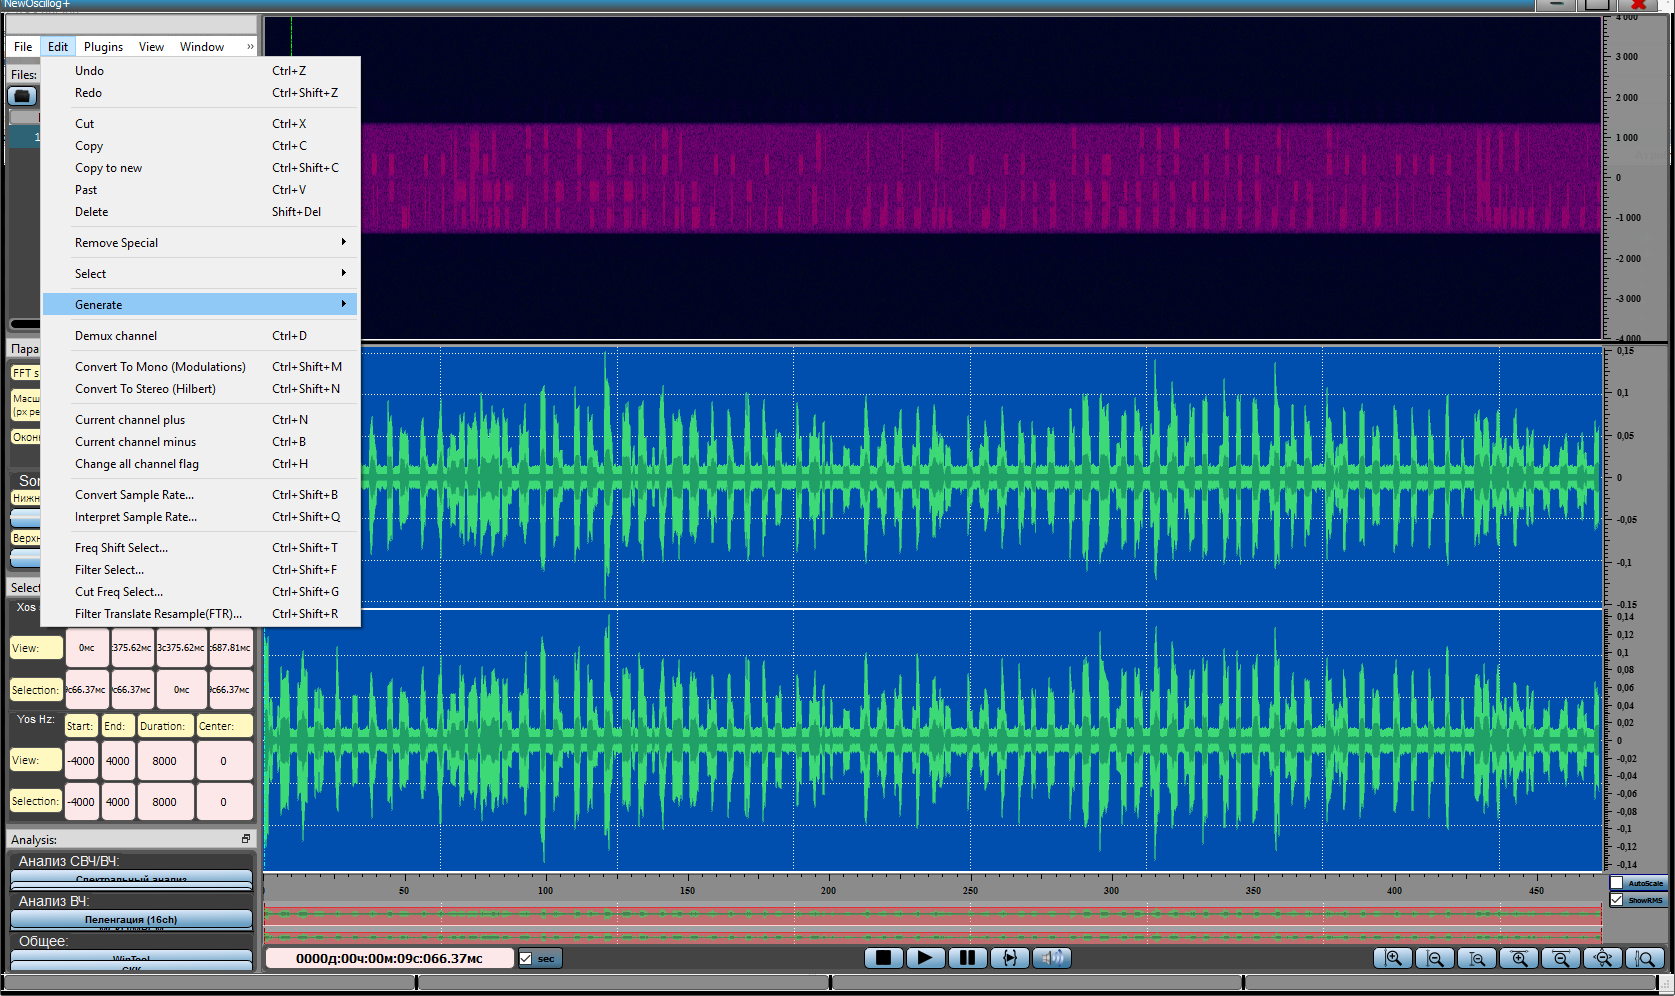Click the spectrogram magenta band display
This screenshot has height=996, width=1675.
click(980, 178)
